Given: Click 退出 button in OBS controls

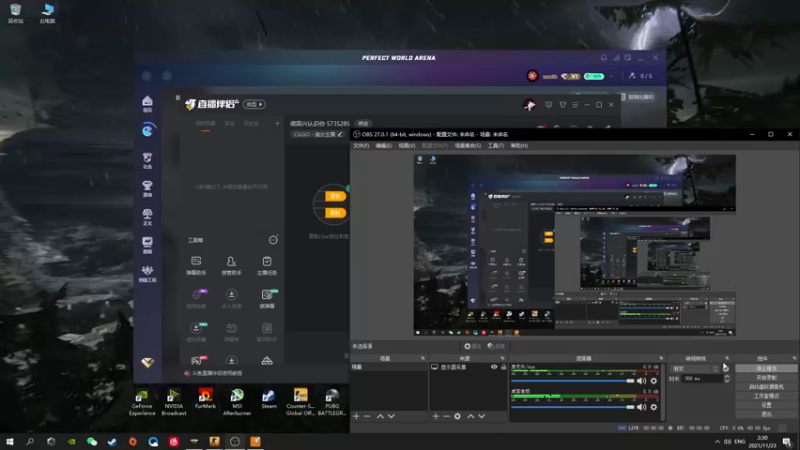Looking at the screenshot, I should [x=766, y=414].
